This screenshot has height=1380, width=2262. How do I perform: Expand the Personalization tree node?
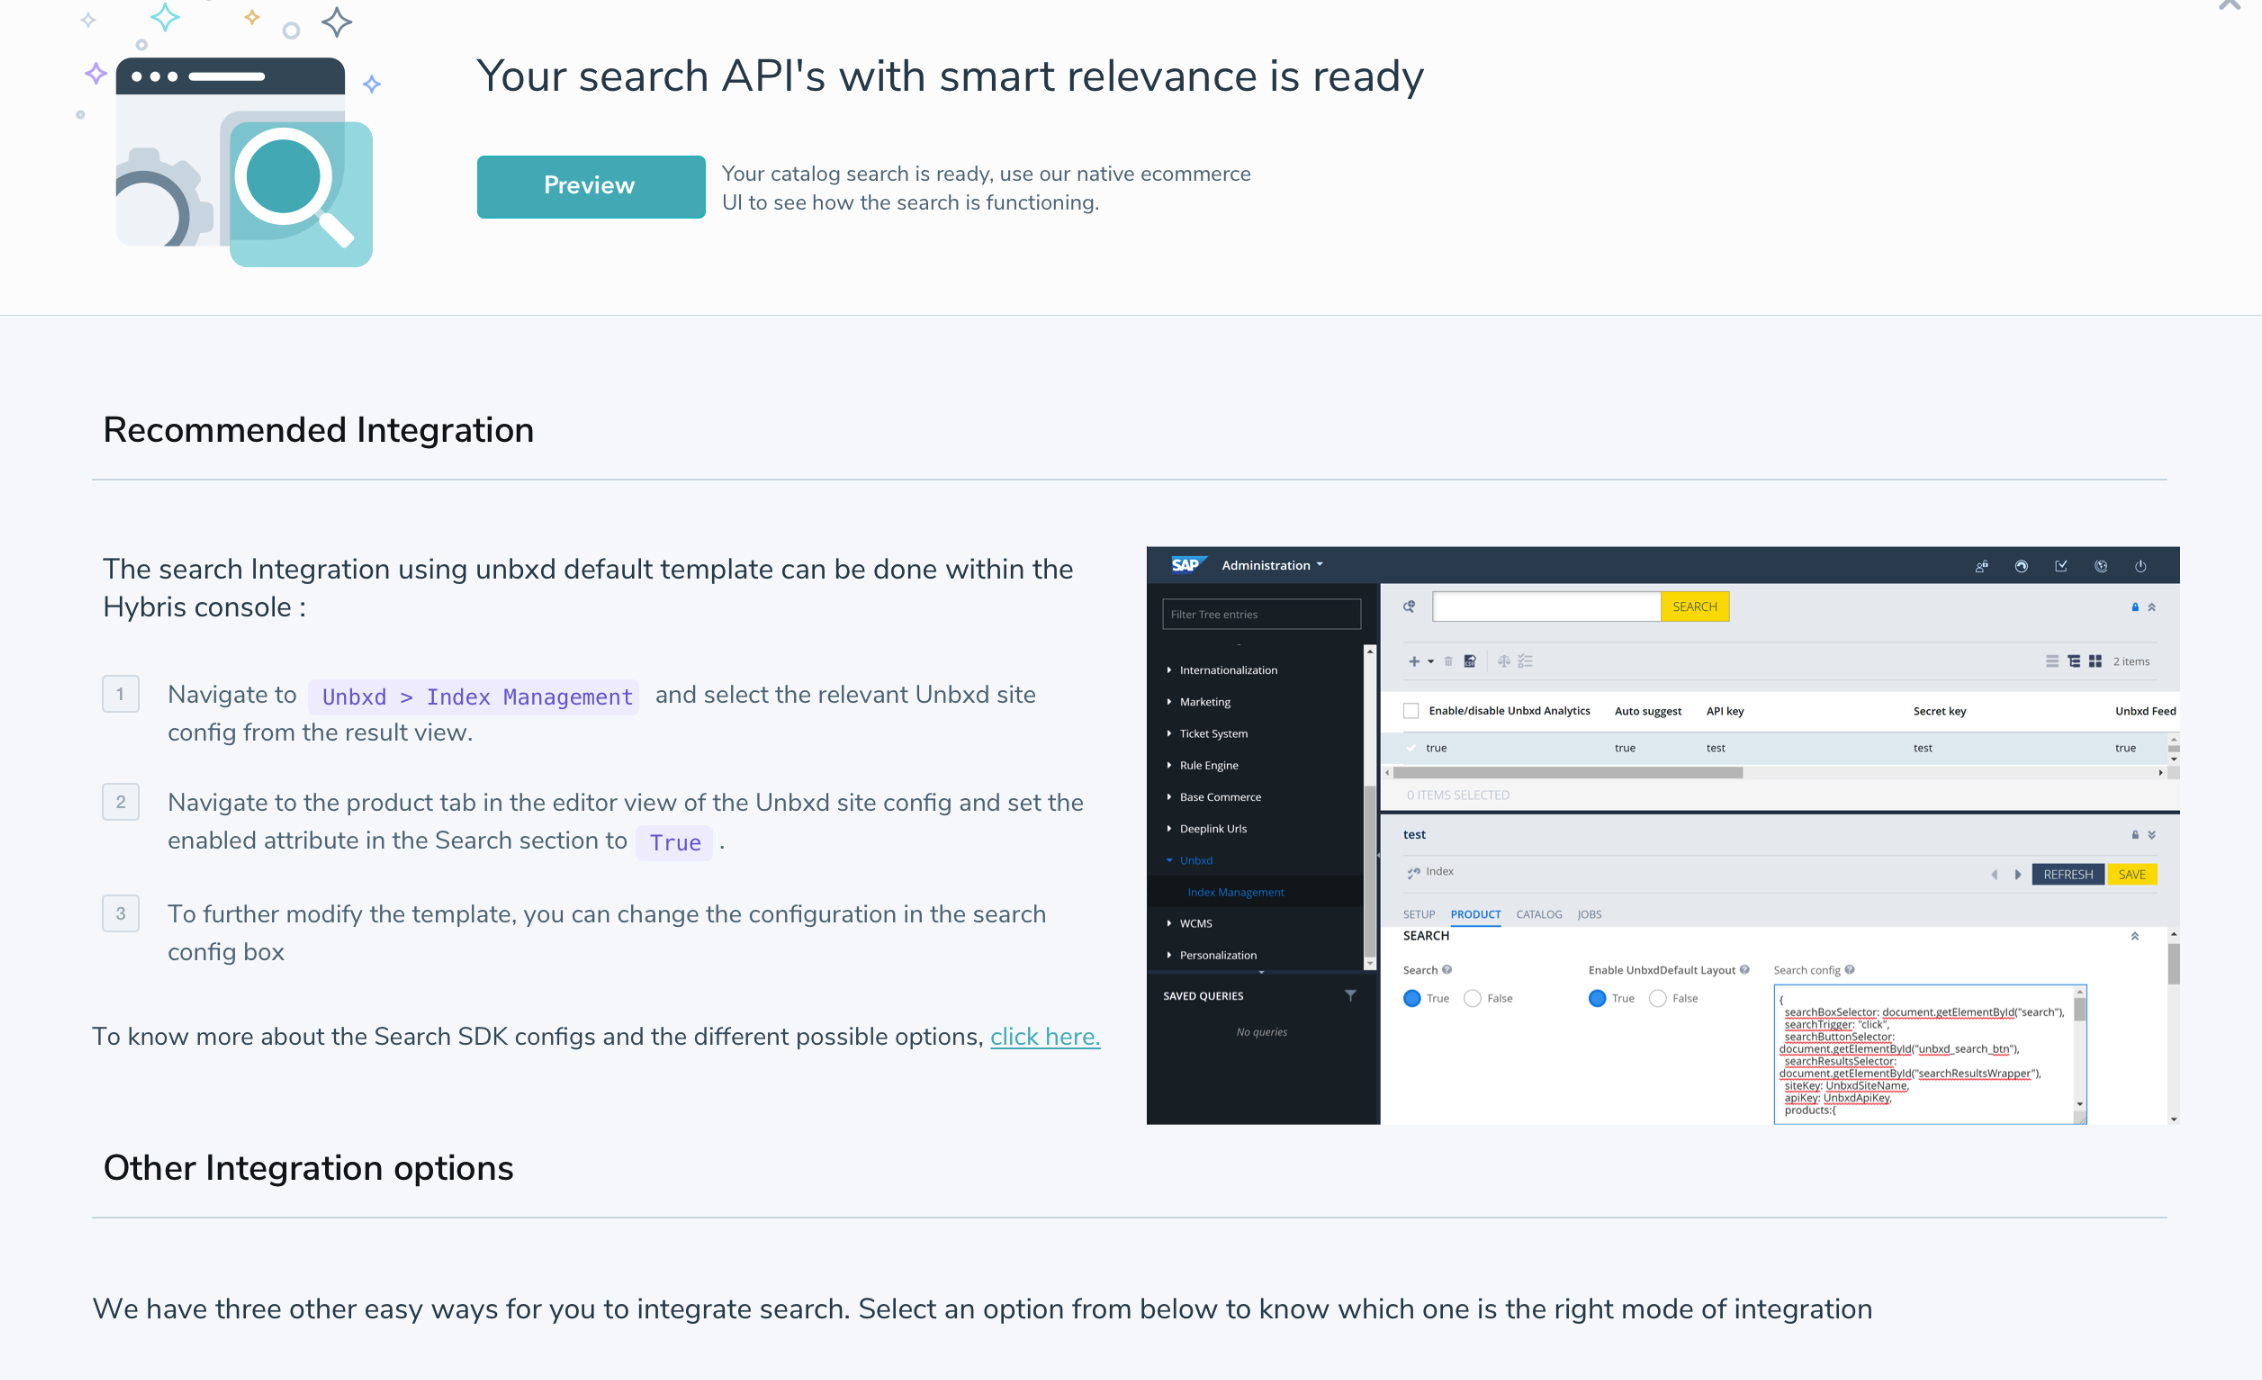(1169, 955)
